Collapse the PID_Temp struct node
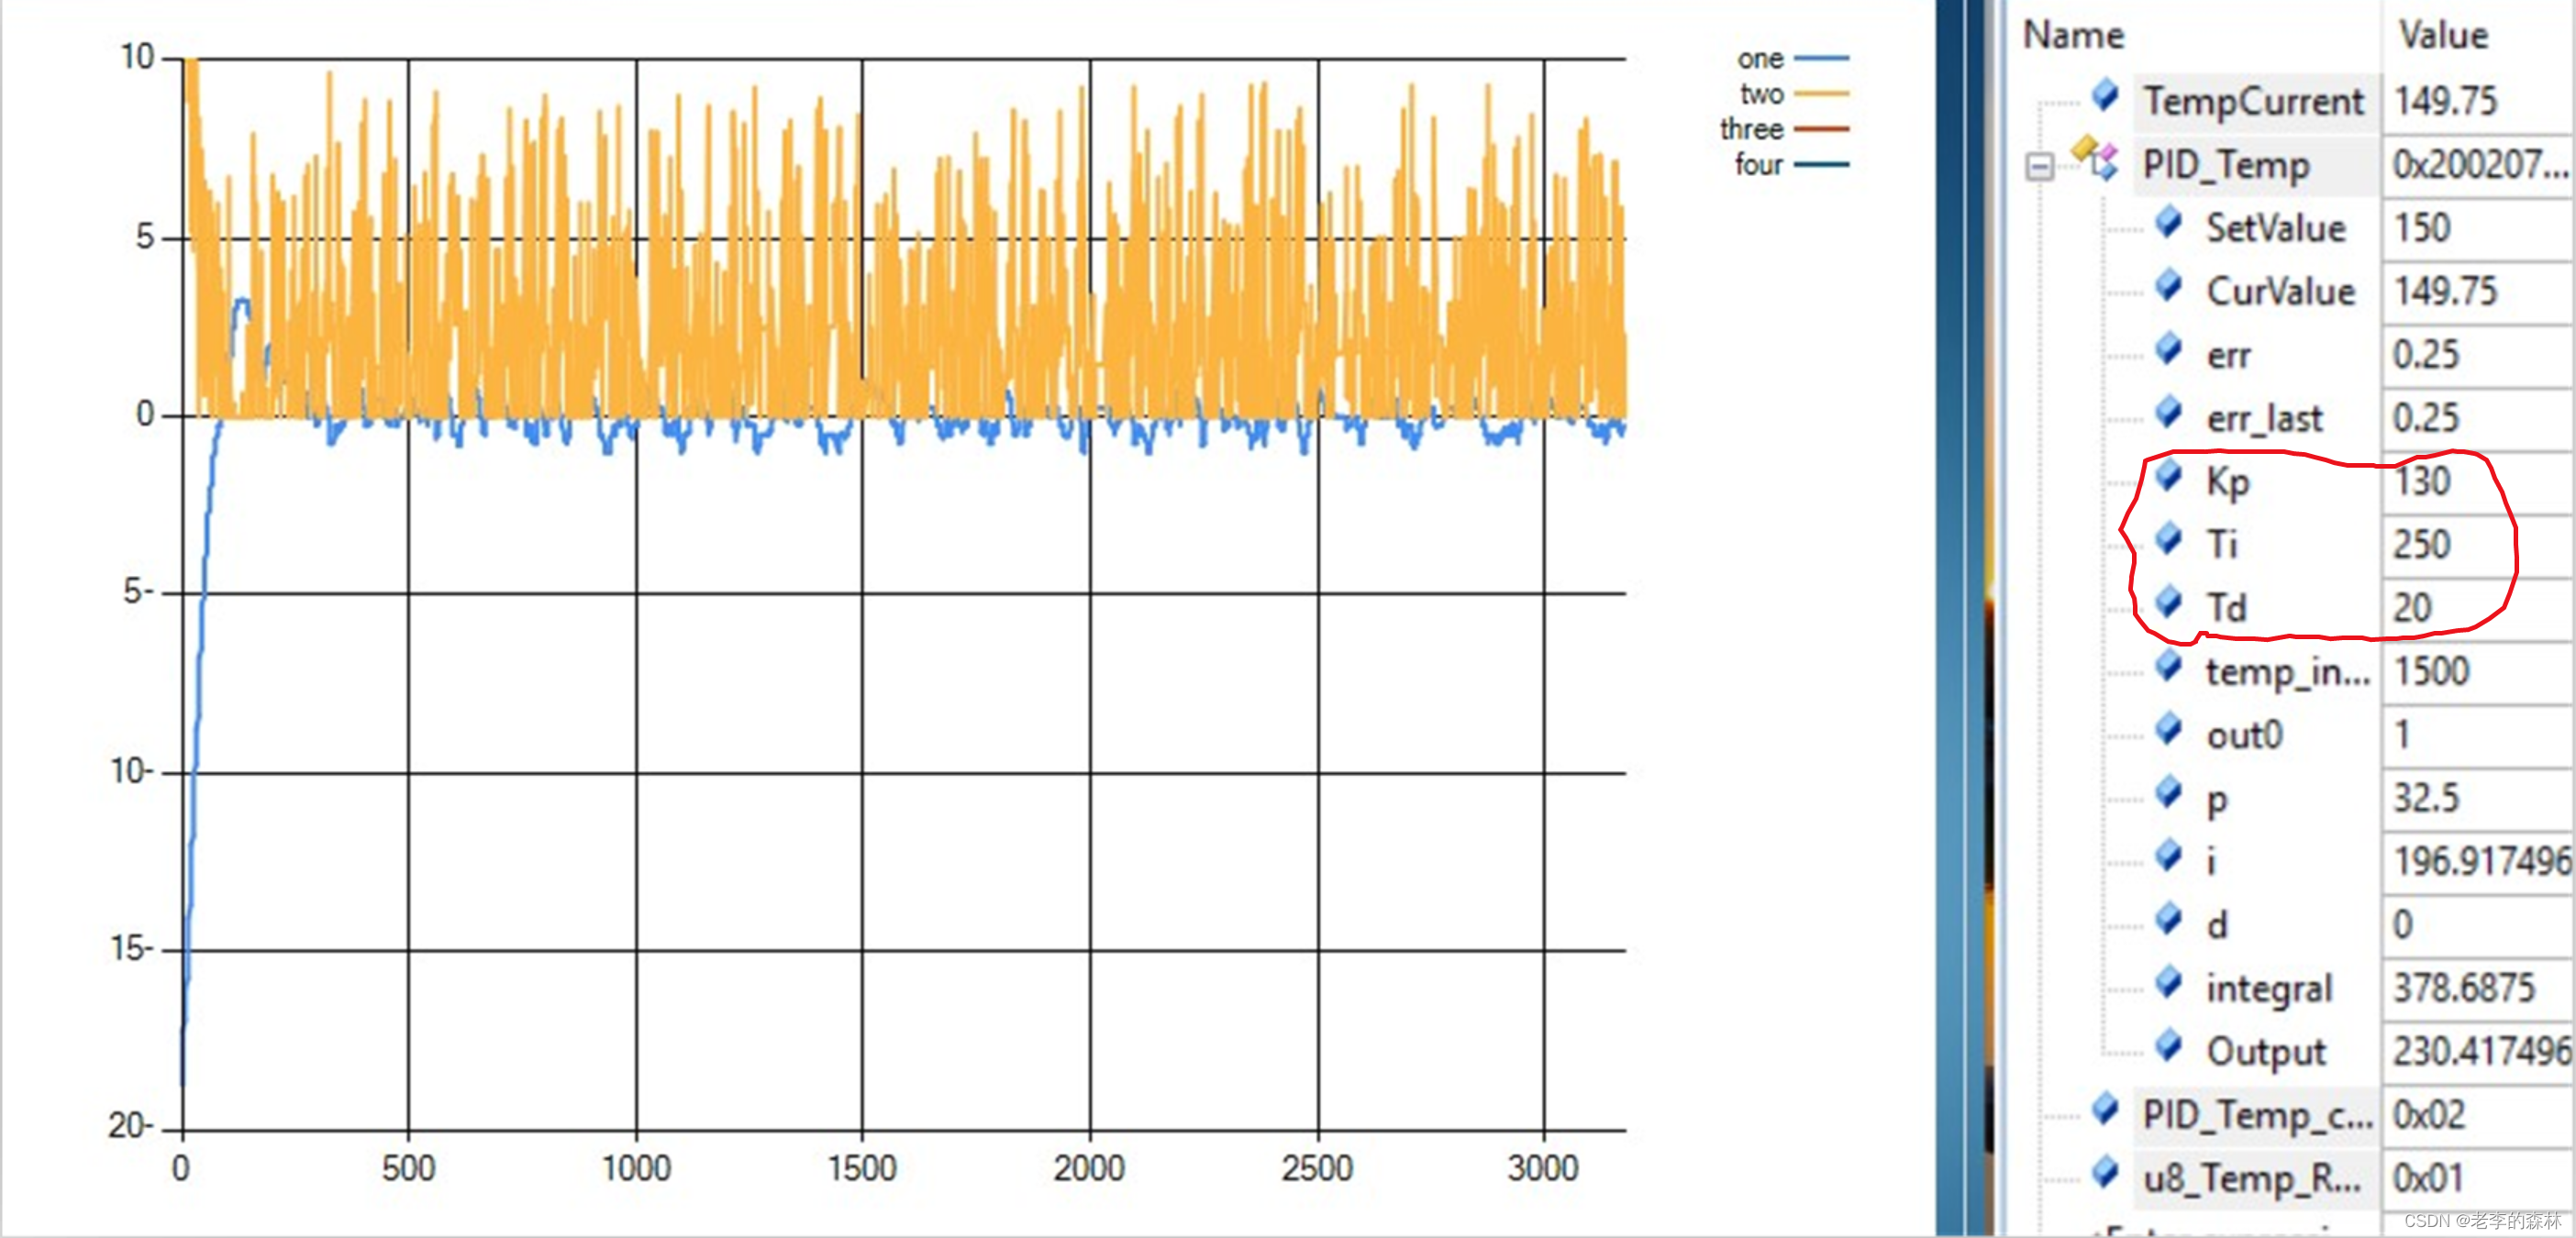Screen dimensions: 2576x1238 tap(2040, 165)
